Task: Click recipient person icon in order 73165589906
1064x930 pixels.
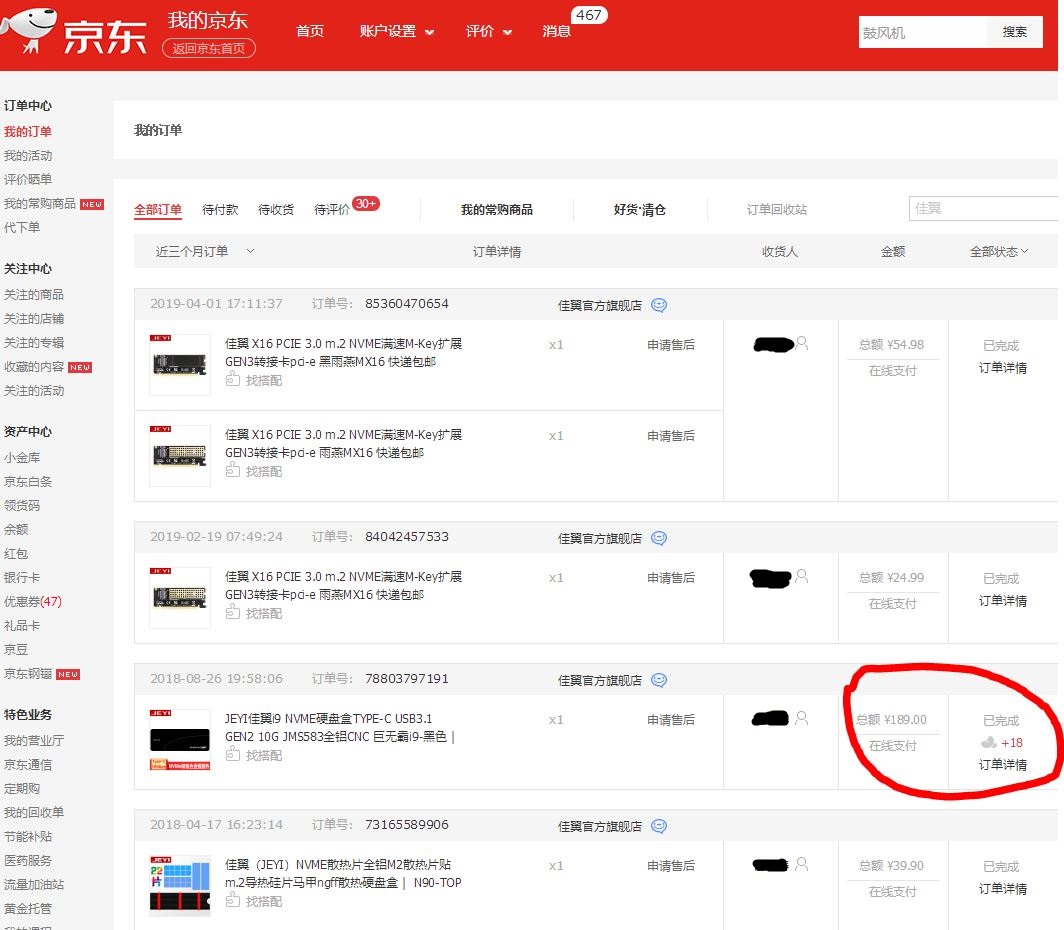Action: coord(802,864)
